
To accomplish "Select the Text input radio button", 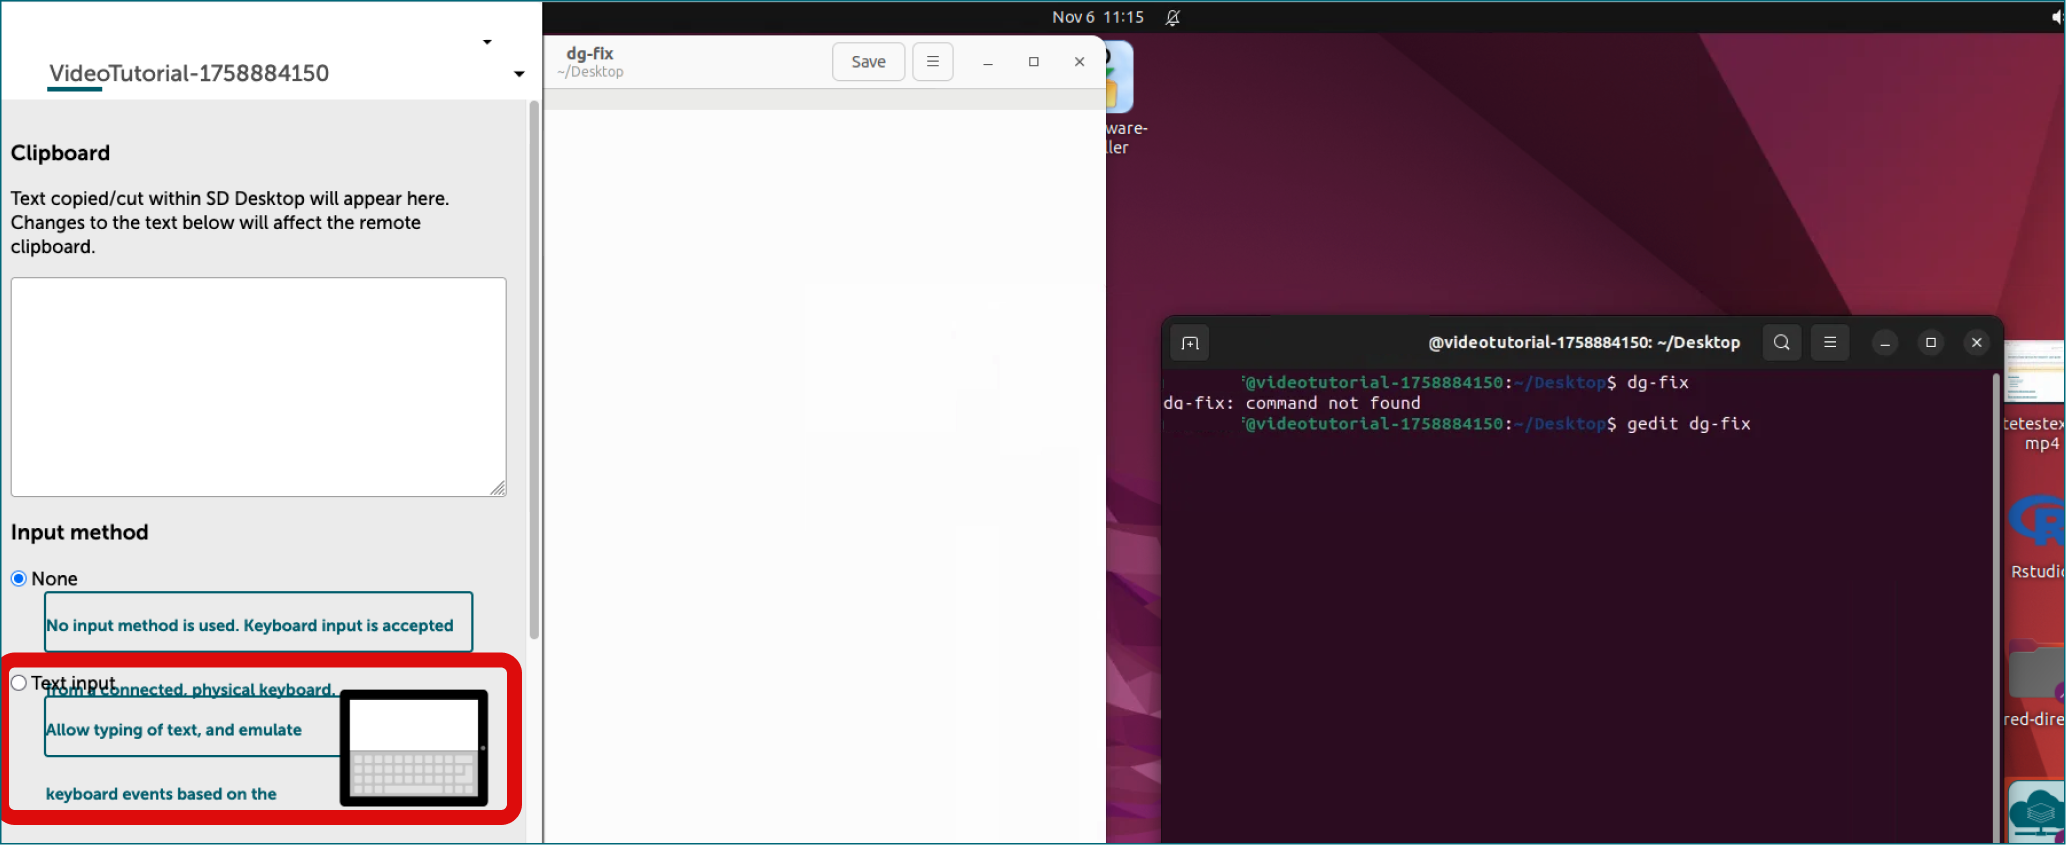I will tap(19, 683).
